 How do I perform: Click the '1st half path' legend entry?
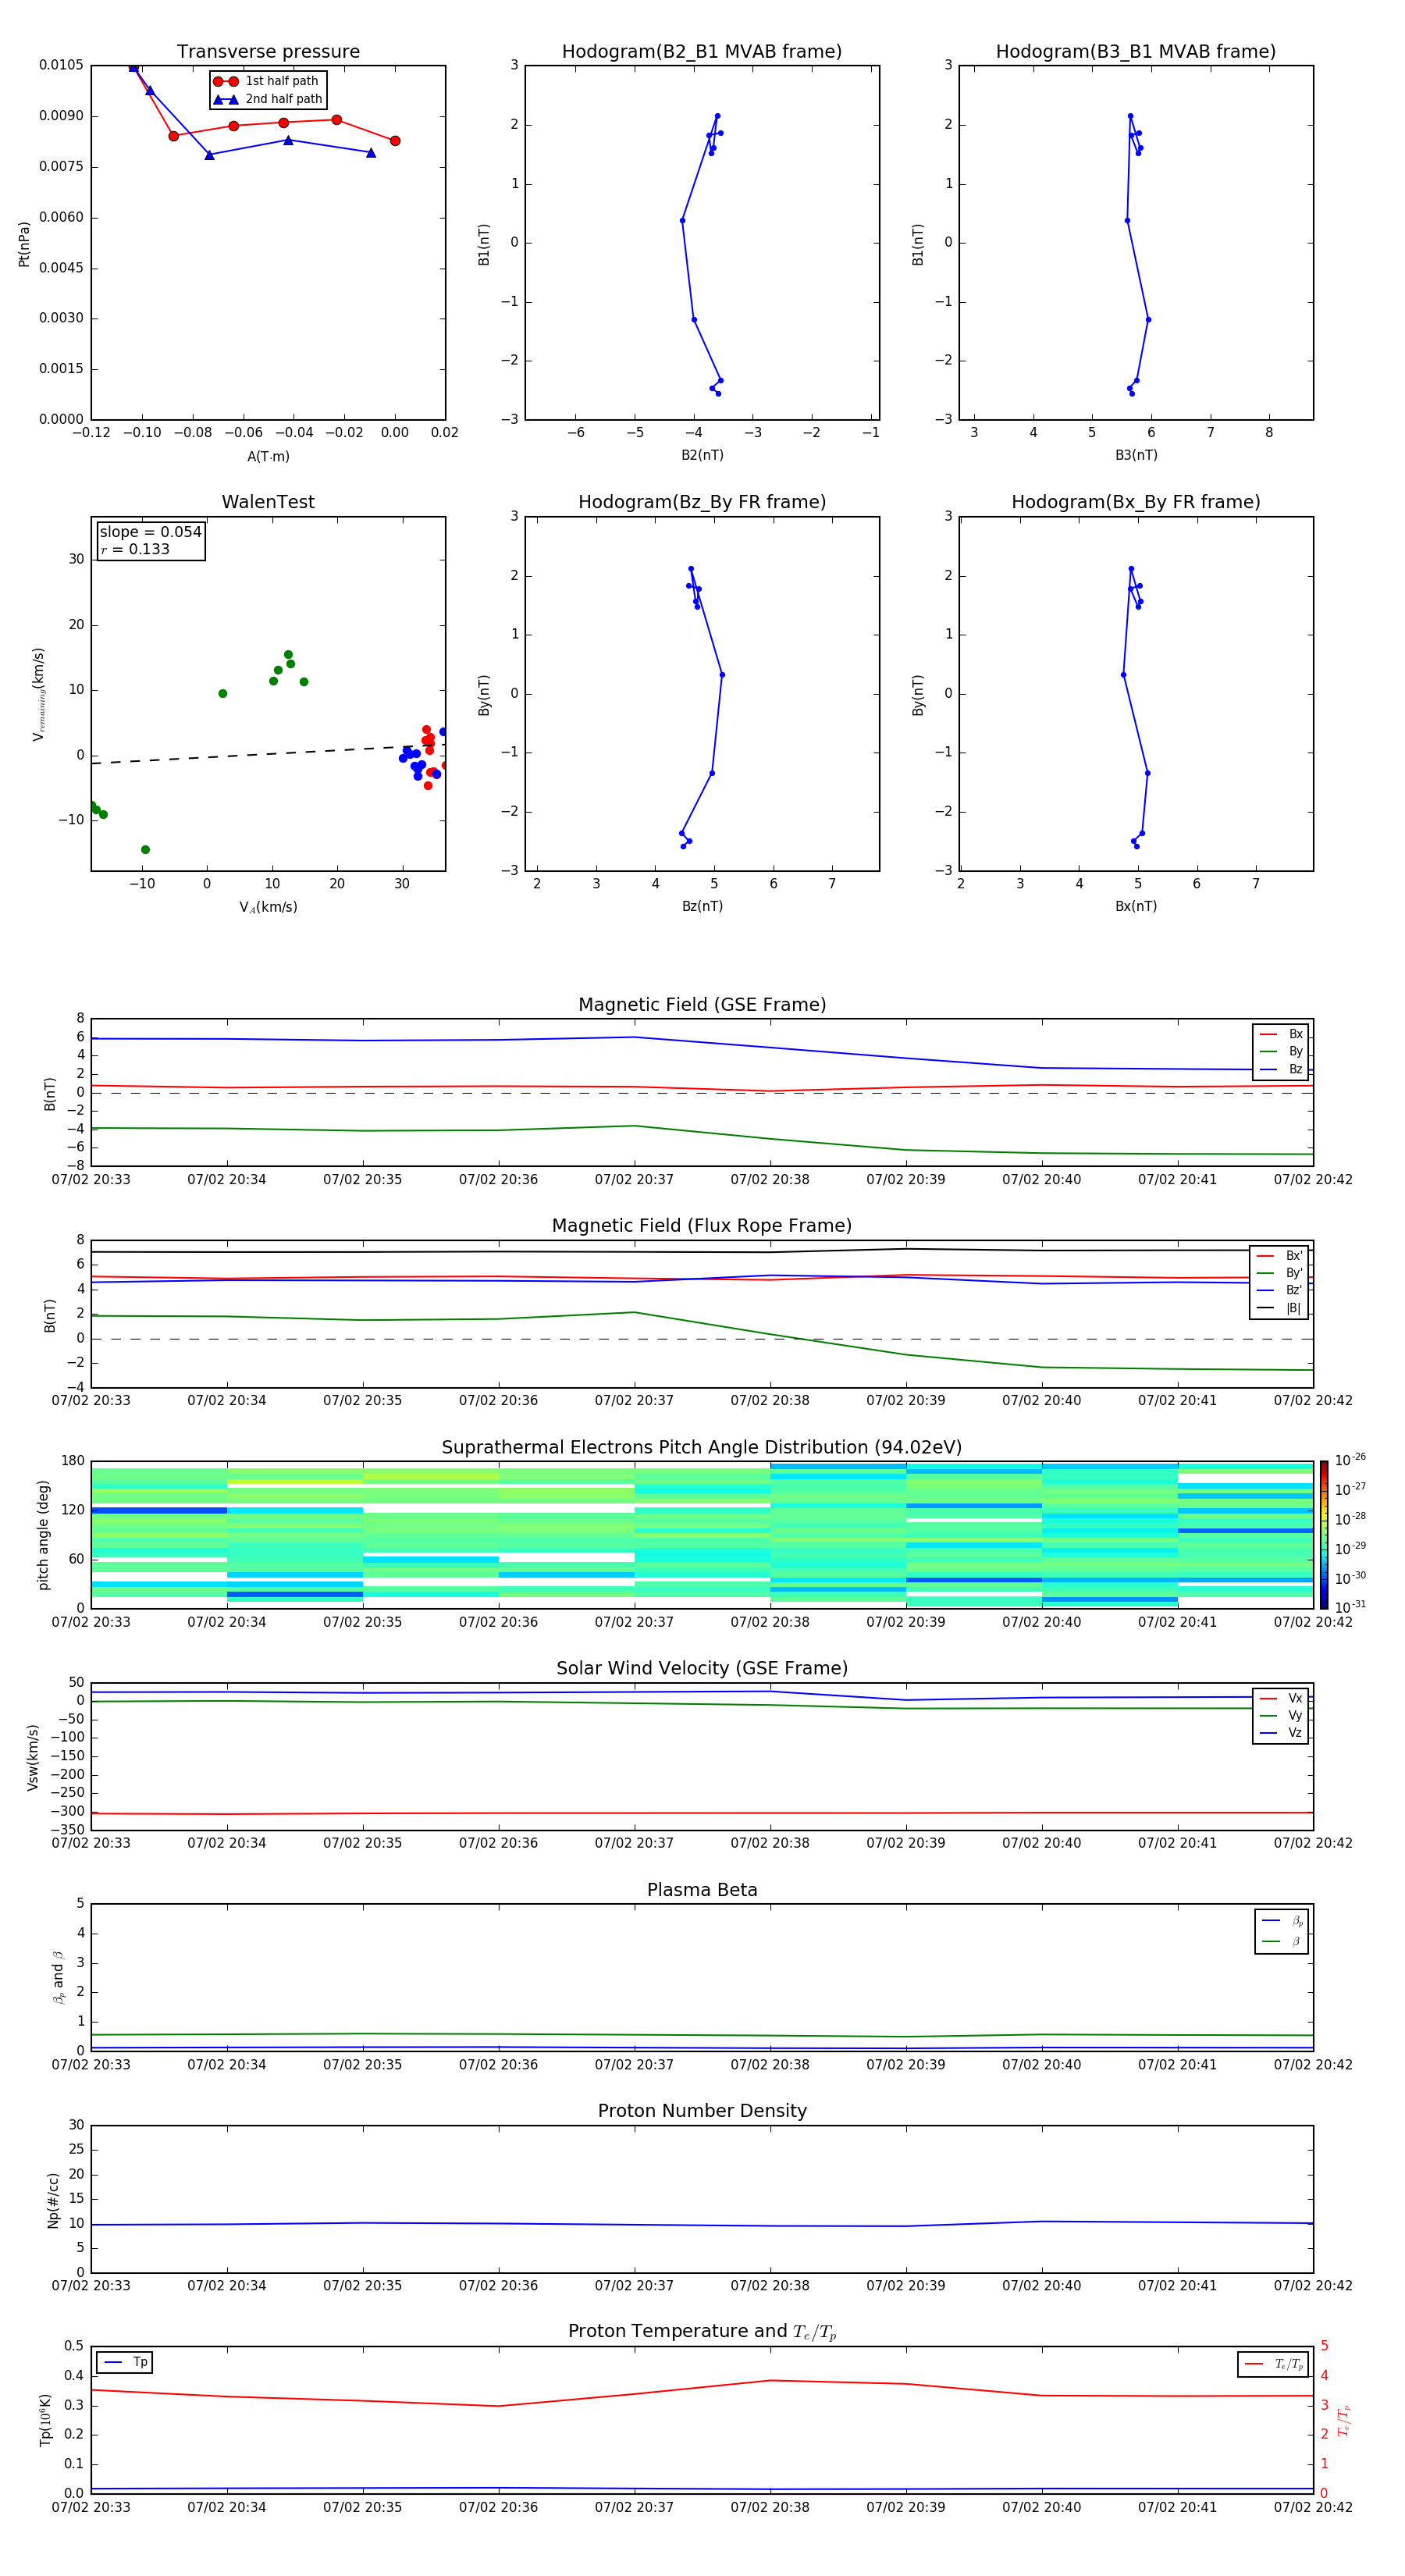(268, 81)
